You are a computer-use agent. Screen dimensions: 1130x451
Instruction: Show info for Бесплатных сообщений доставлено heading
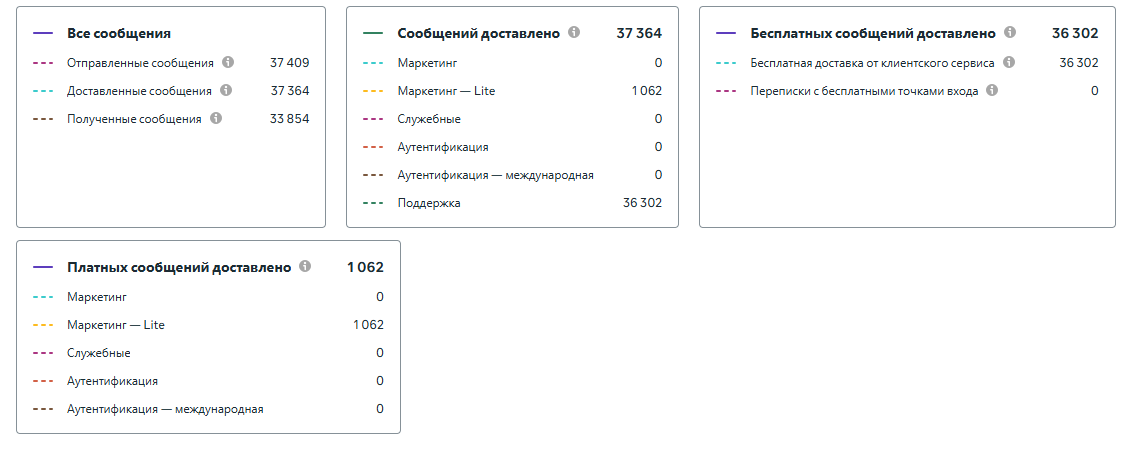(1010, 33)
